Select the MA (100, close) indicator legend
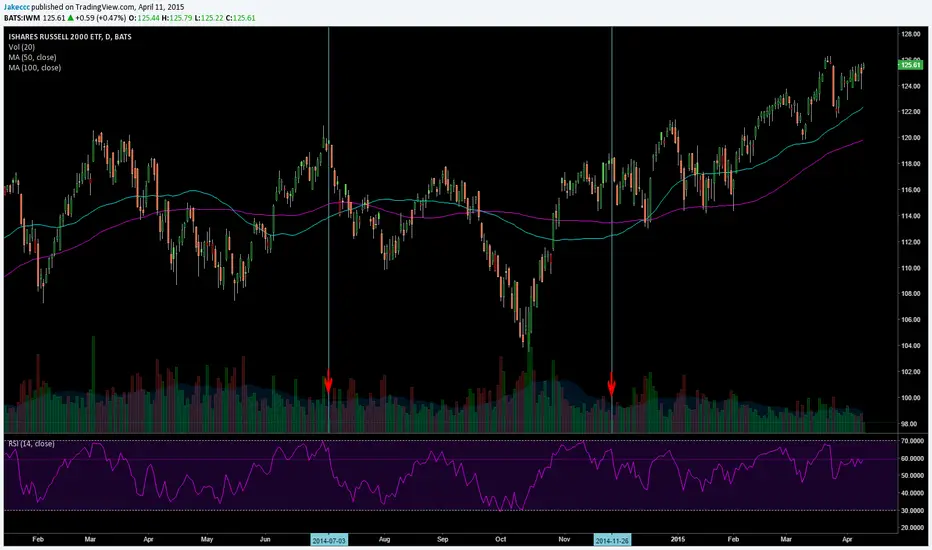The image size is (932, 550). (x=34, y=68)
